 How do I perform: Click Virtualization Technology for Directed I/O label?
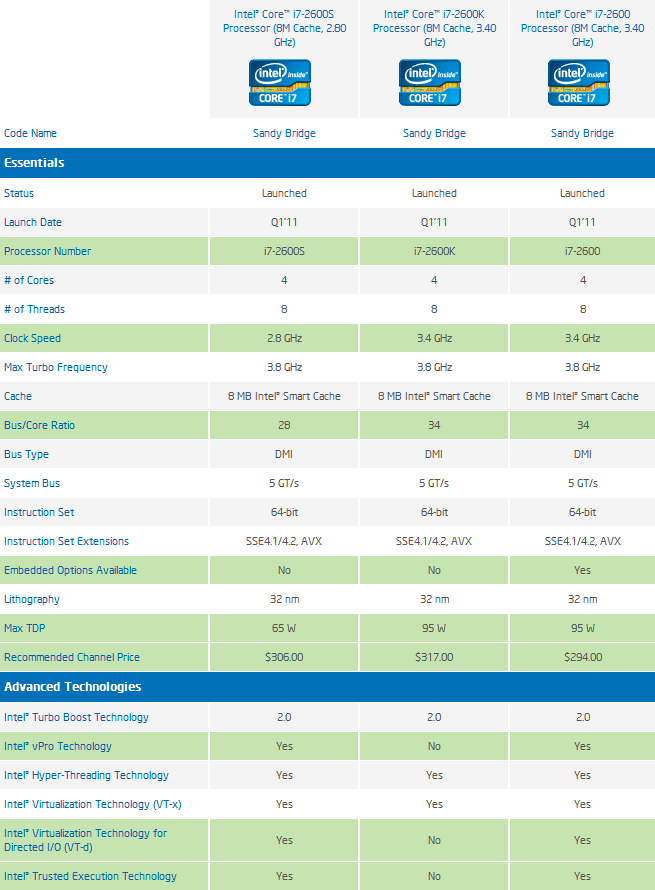point(85,840)
